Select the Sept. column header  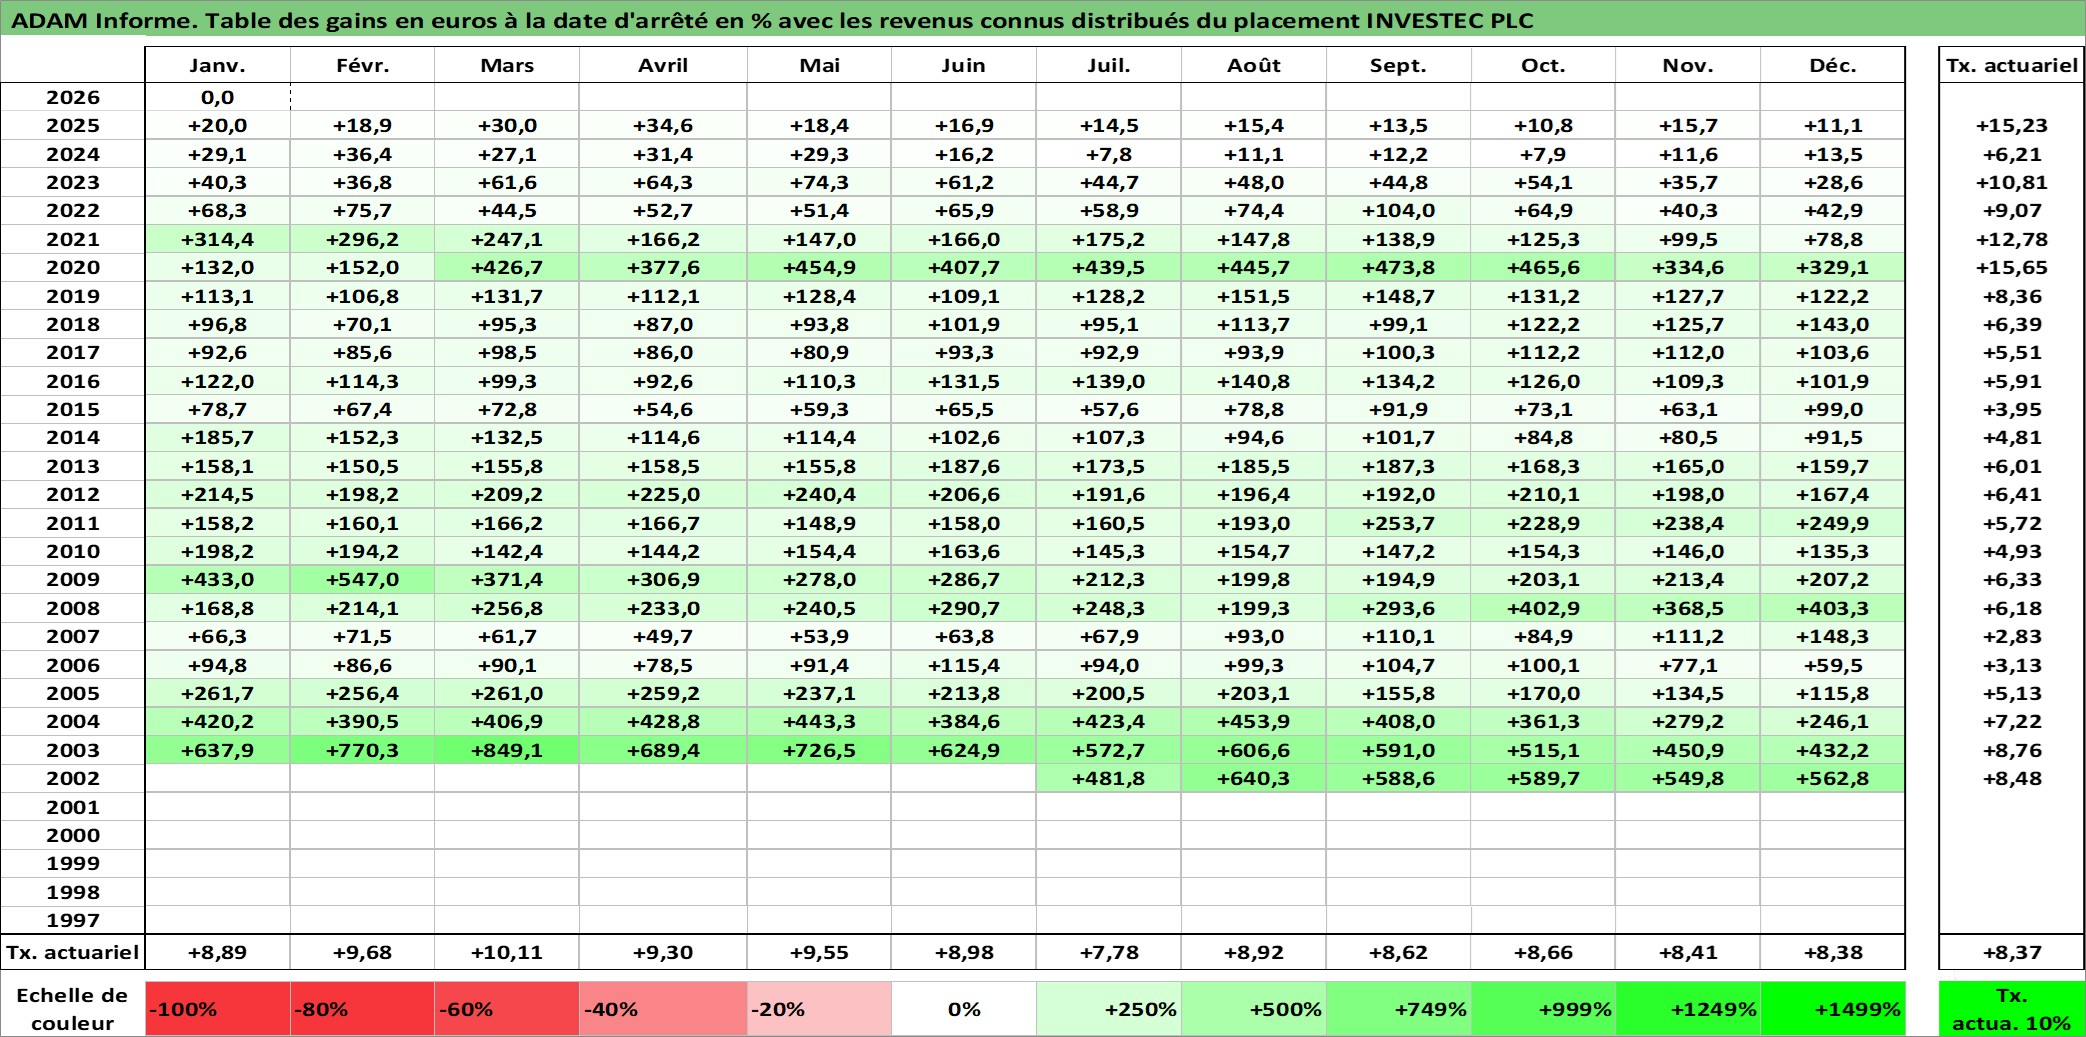(1398, 65)
